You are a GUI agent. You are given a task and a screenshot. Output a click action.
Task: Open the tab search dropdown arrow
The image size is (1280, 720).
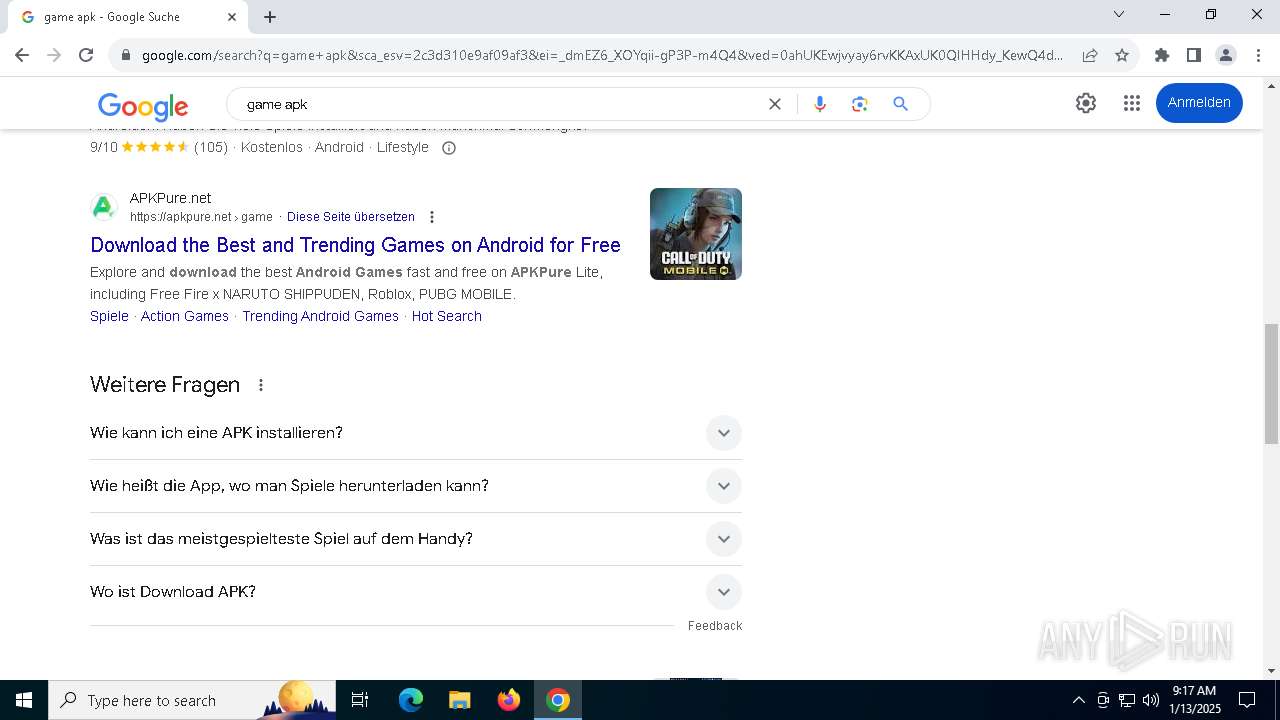[1119, 14]
